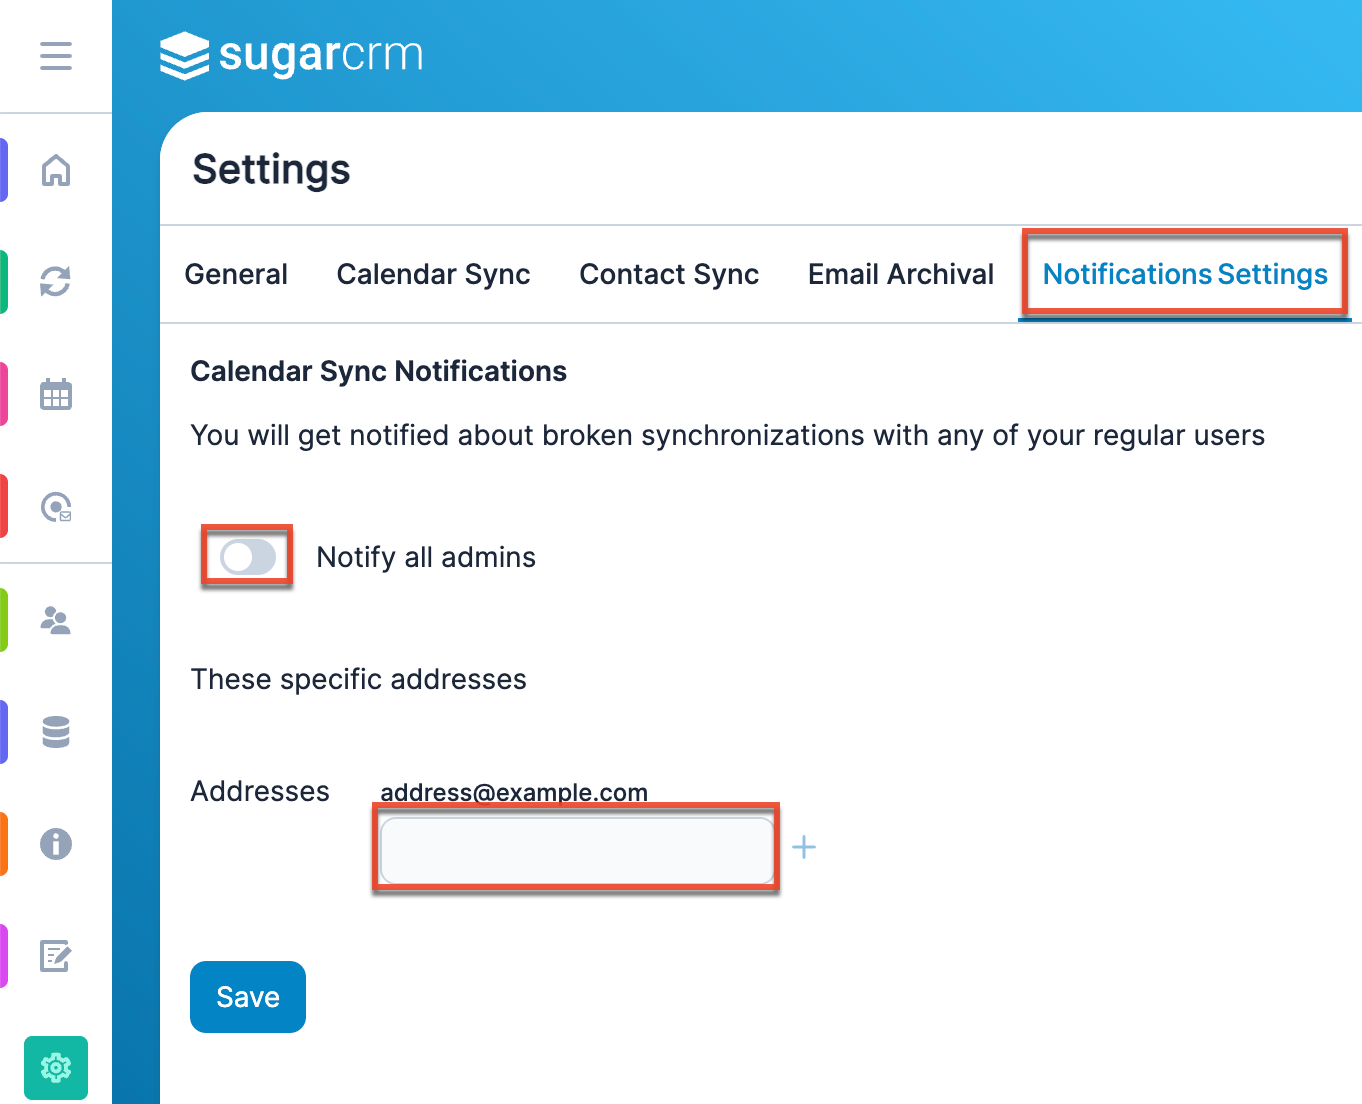This screenshot has height=1104, width=1362.
Task: Switch to the Calendar Sync tab
Action: pos(433,274)
